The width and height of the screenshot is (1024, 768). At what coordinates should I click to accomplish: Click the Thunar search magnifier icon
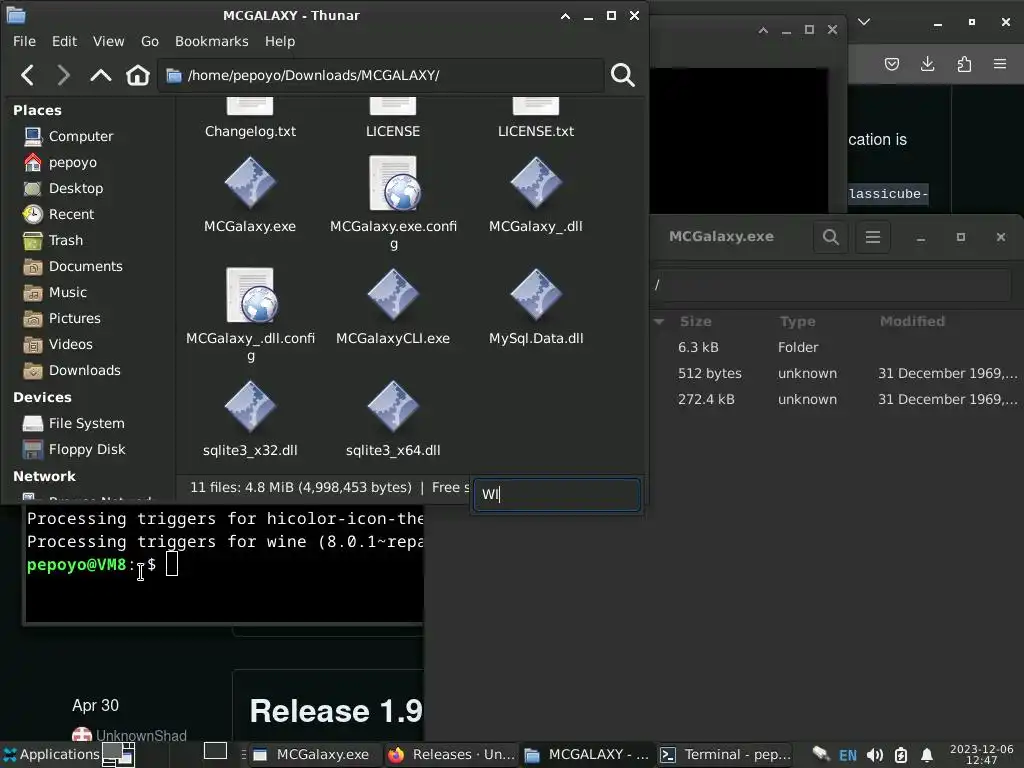point(622,75)
